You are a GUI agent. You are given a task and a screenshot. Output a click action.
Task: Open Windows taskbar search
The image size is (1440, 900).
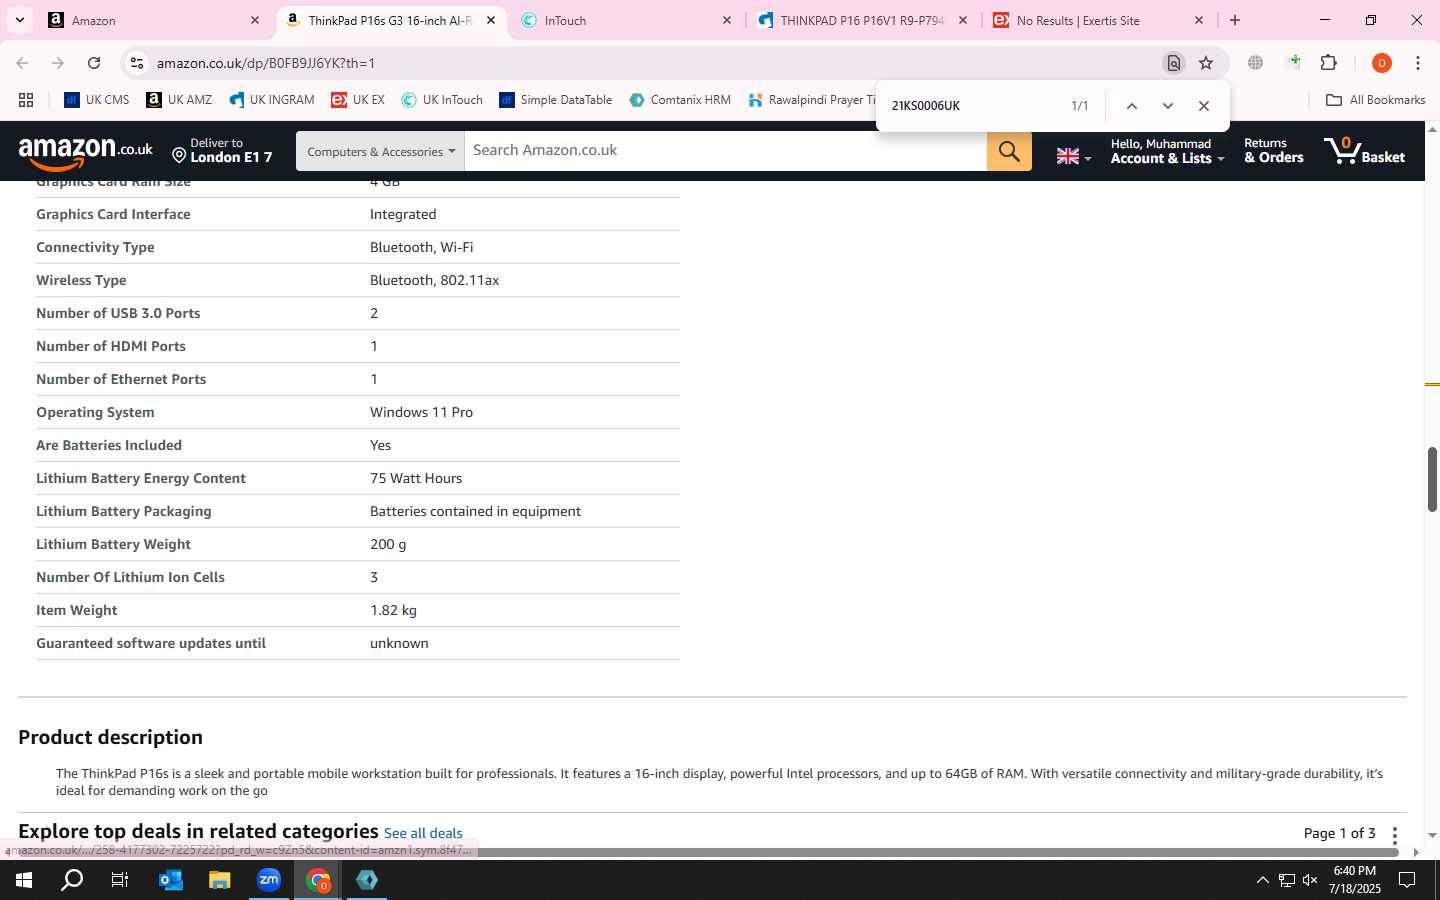pyautogui.click(x=72, y=880)
